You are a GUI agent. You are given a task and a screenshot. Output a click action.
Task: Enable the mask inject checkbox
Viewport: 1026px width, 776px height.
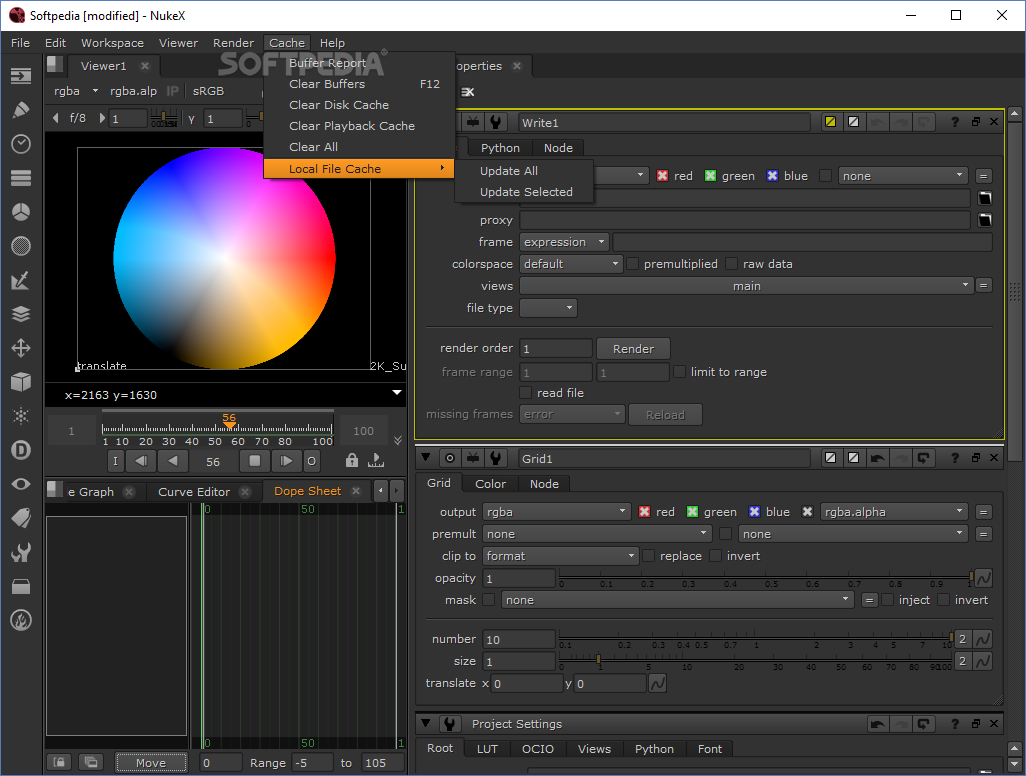(887, 599)
